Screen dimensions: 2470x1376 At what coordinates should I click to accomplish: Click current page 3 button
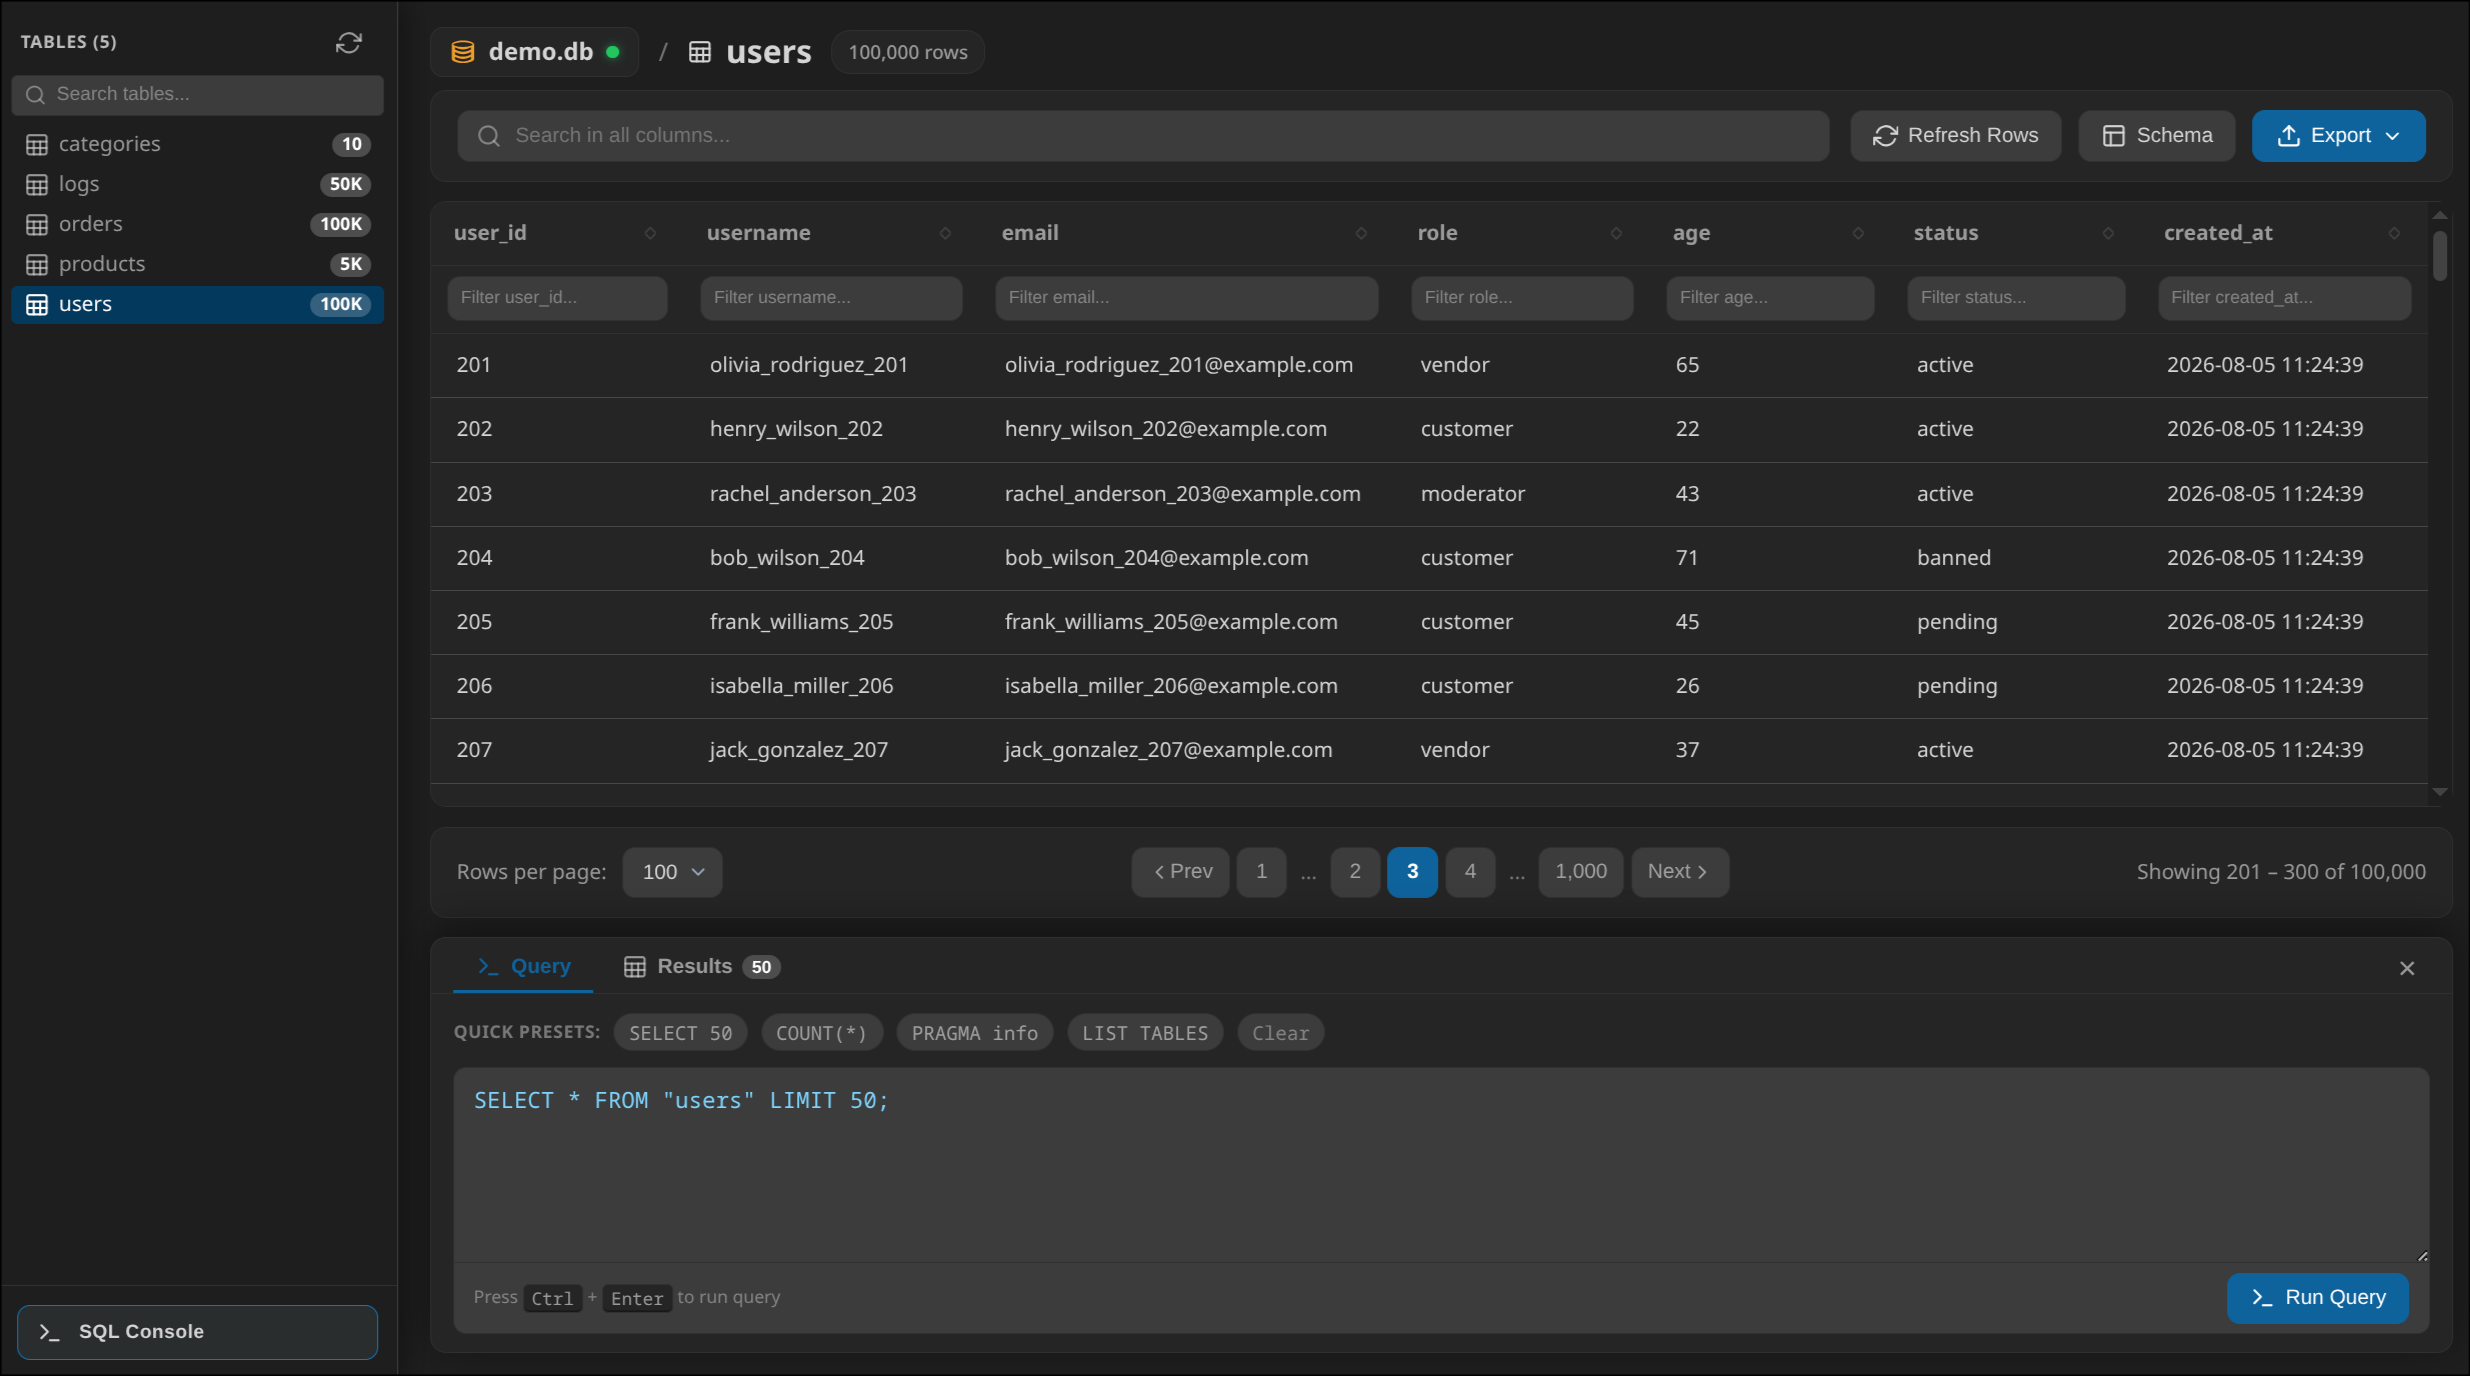point(1412,872)
